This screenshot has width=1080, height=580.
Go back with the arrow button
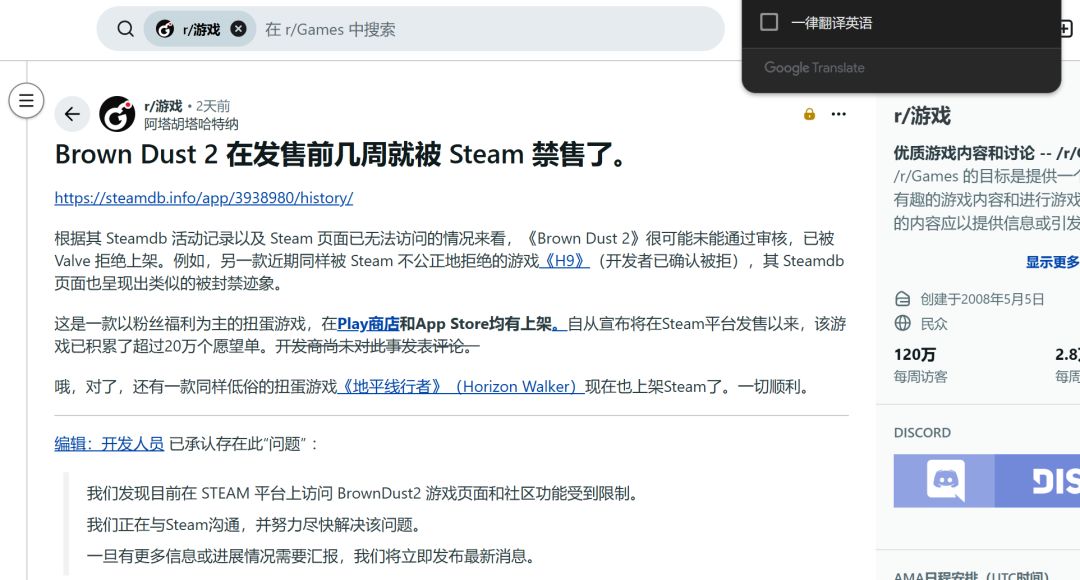tap(72, 114)
